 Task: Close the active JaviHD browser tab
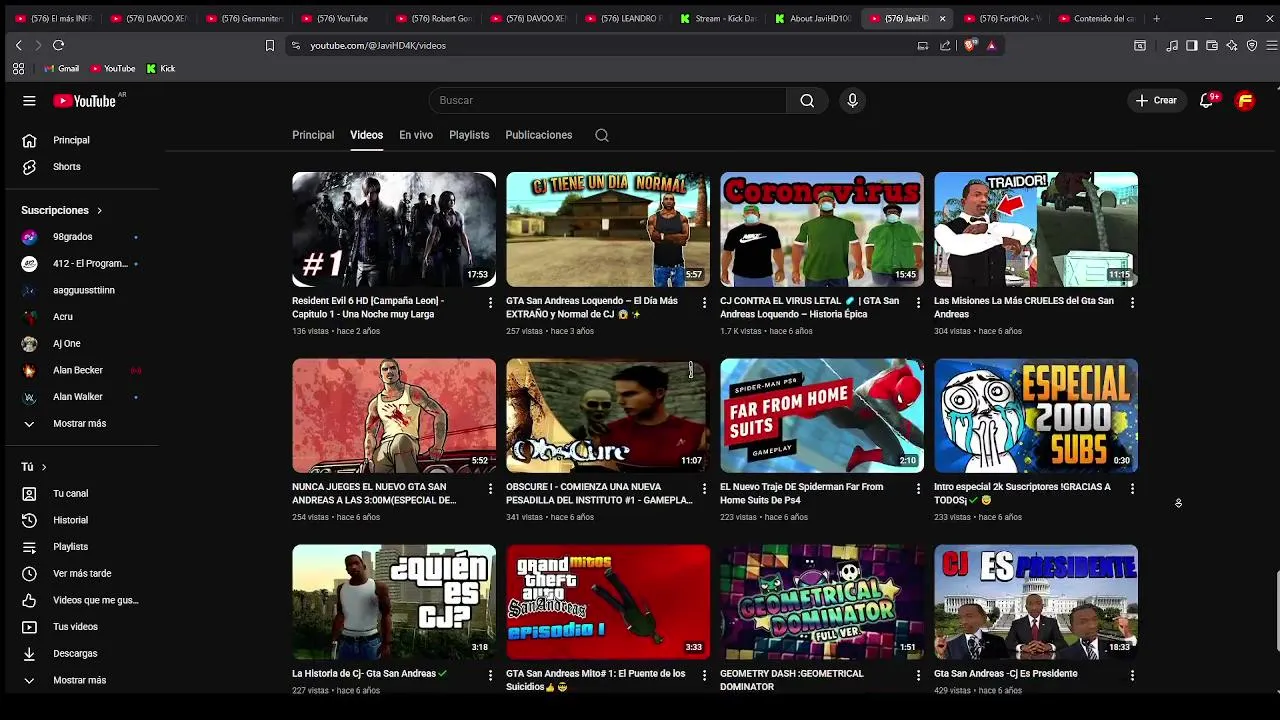(942, 18)
